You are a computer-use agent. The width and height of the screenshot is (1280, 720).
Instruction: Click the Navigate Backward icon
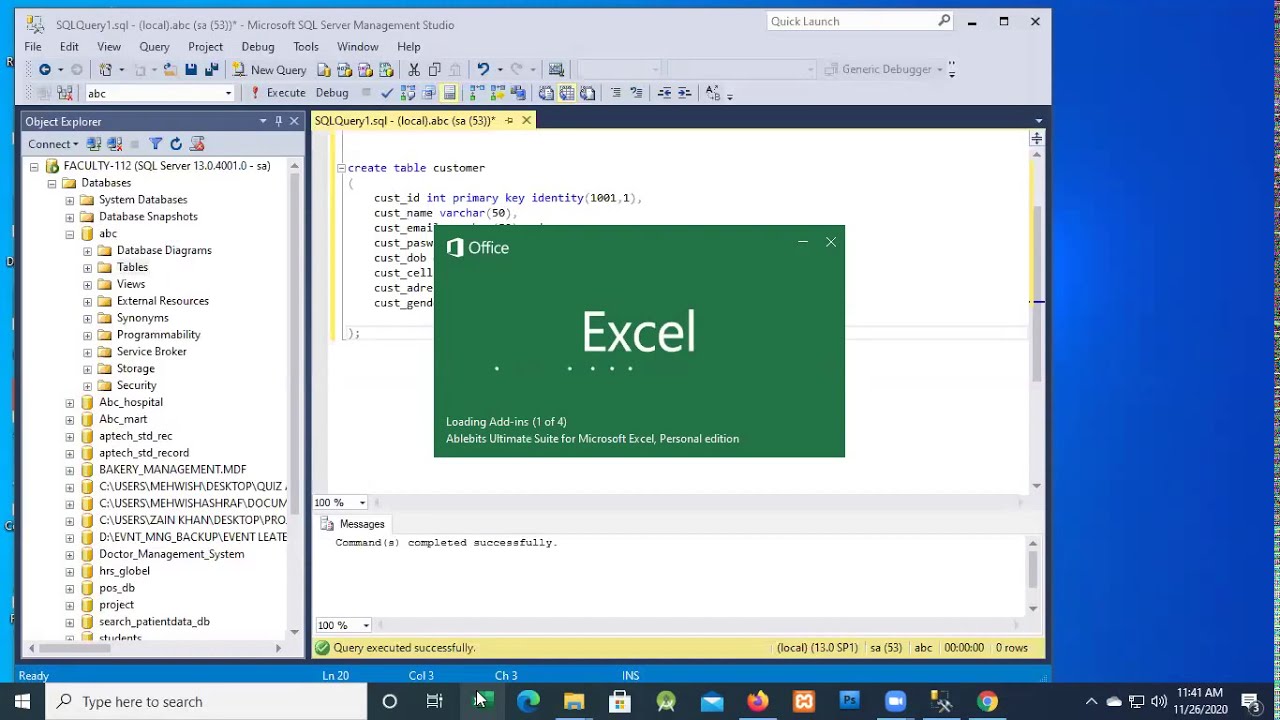[x=44, y=69]
